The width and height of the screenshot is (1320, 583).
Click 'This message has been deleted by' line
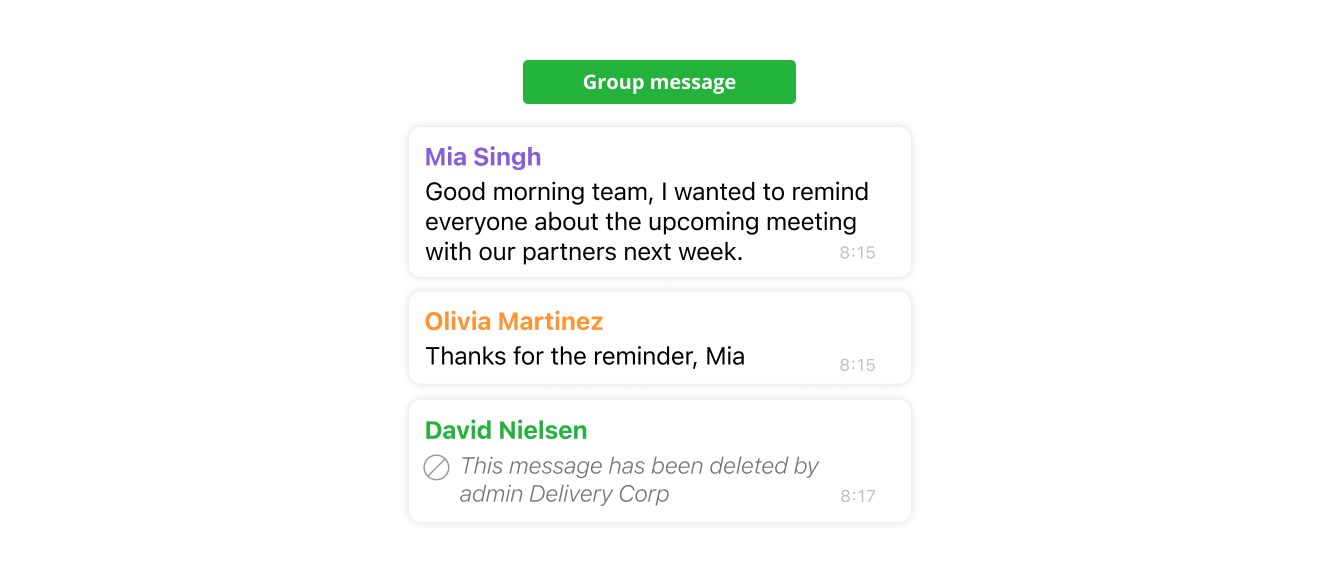point(639,466)
